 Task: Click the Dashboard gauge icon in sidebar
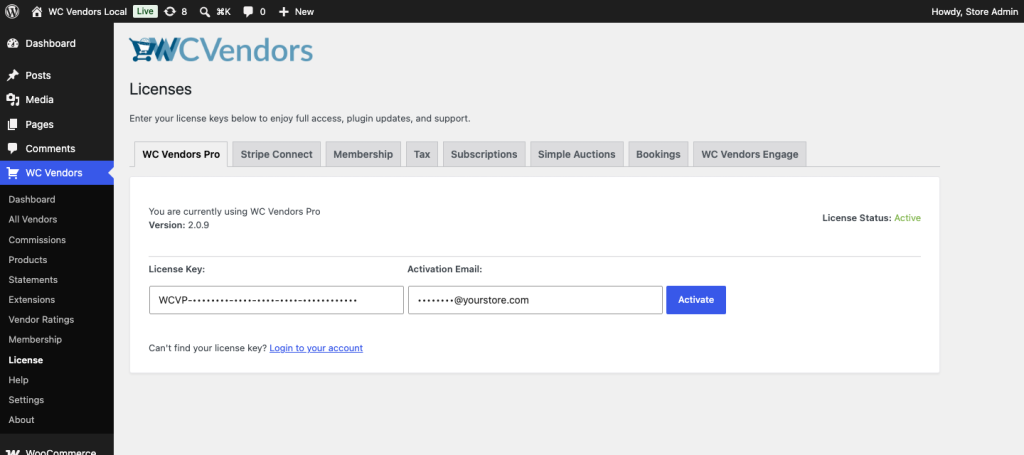coord(12,44)
